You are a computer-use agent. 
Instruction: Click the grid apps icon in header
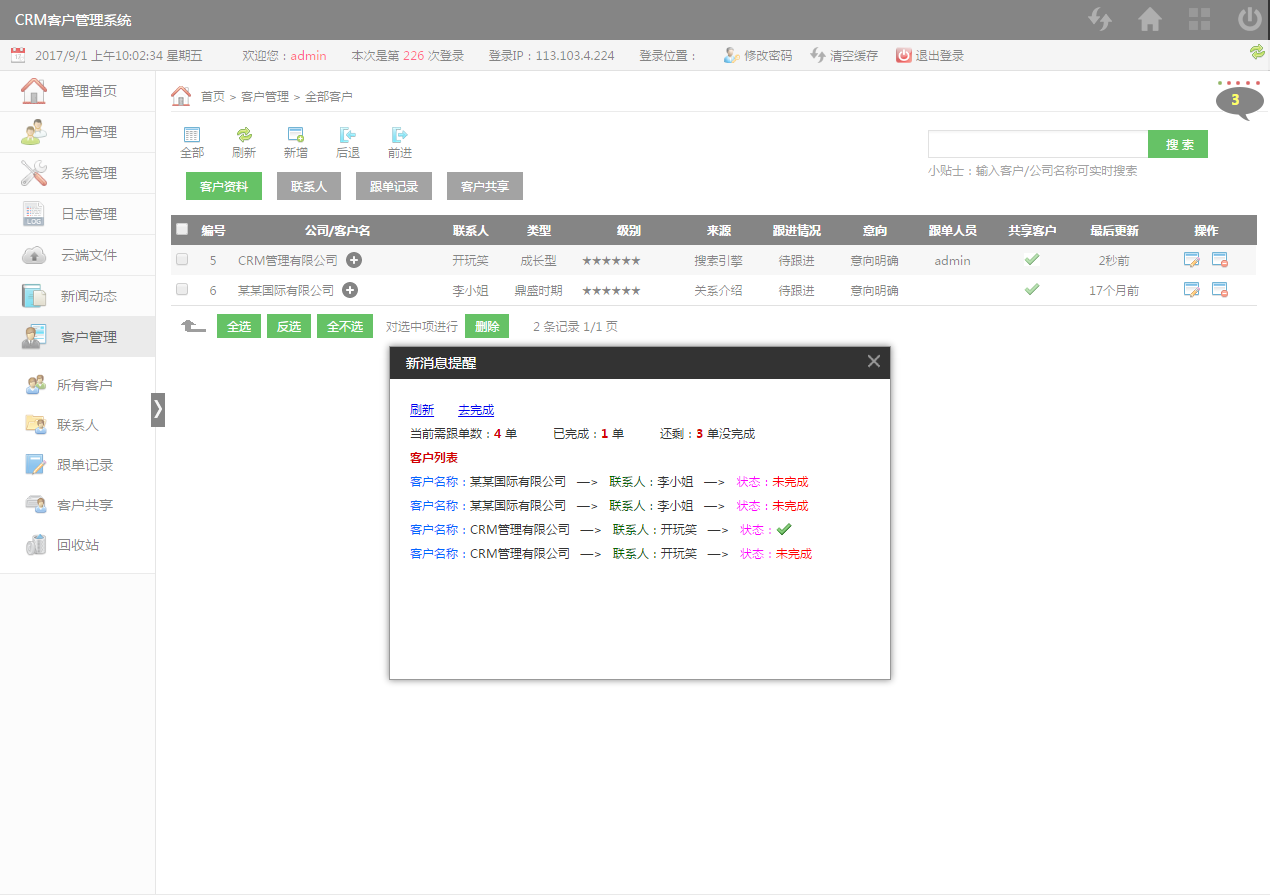1199,20
